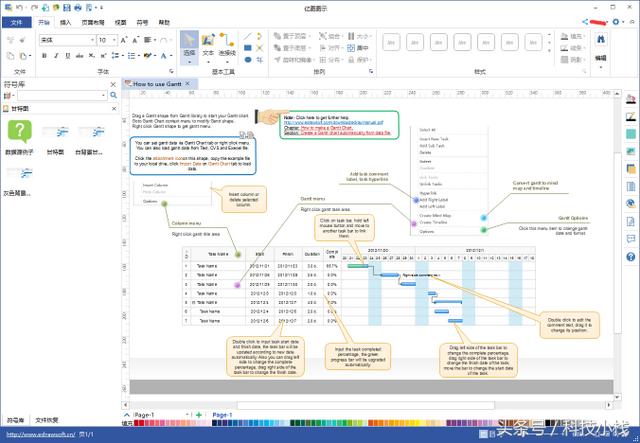
Task: Switch to the 页面布局 ribbon tab
Action: coord(92,20)
